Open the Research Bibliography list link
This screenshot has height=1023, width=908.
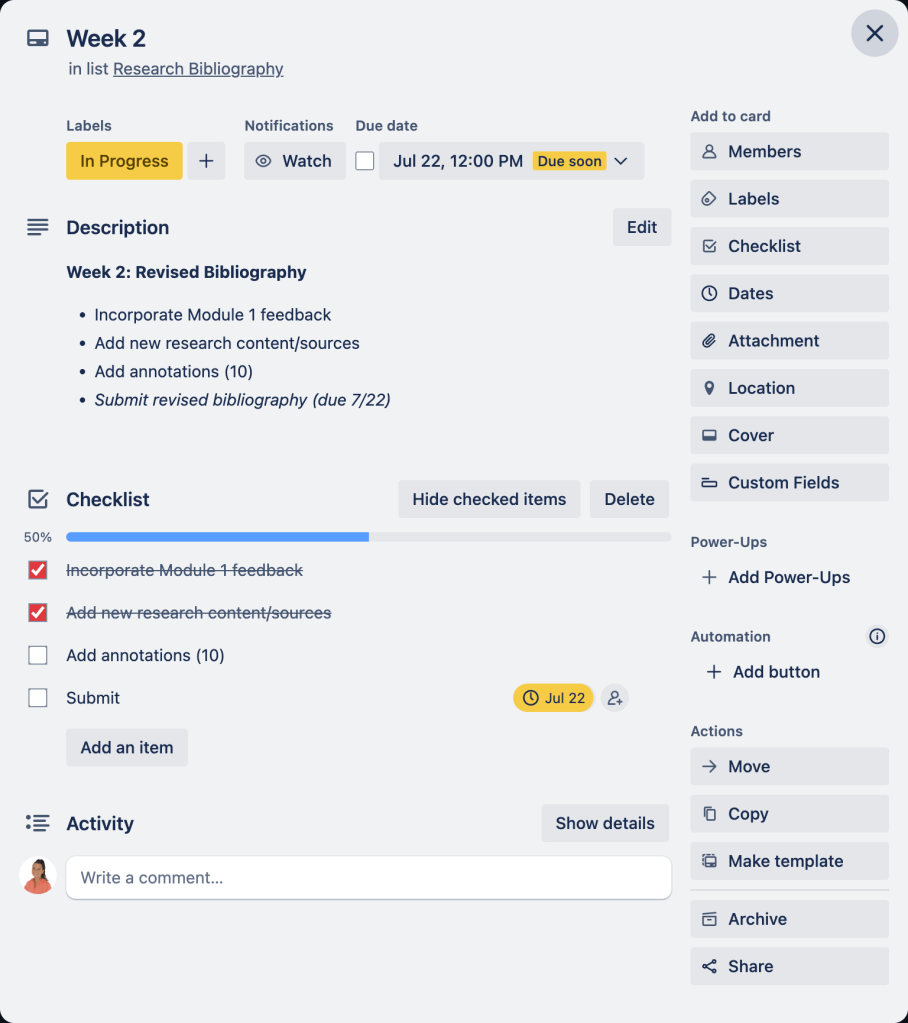click(198, 69)
